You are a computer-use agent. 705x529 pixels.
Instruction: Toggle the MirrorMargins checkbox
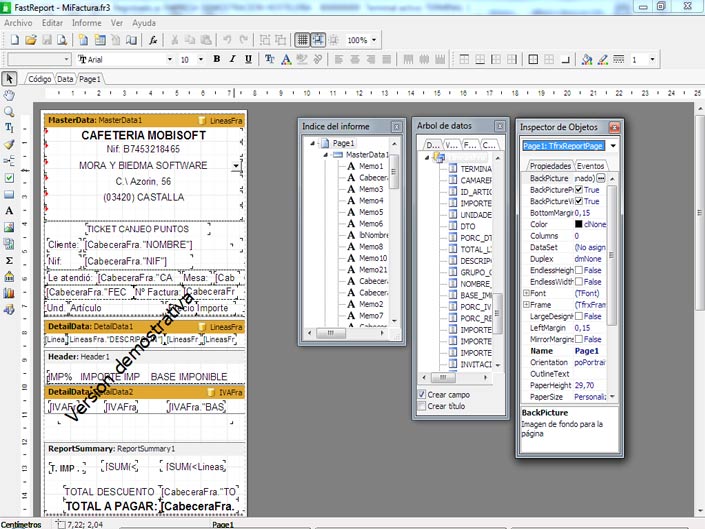(579, 339)
